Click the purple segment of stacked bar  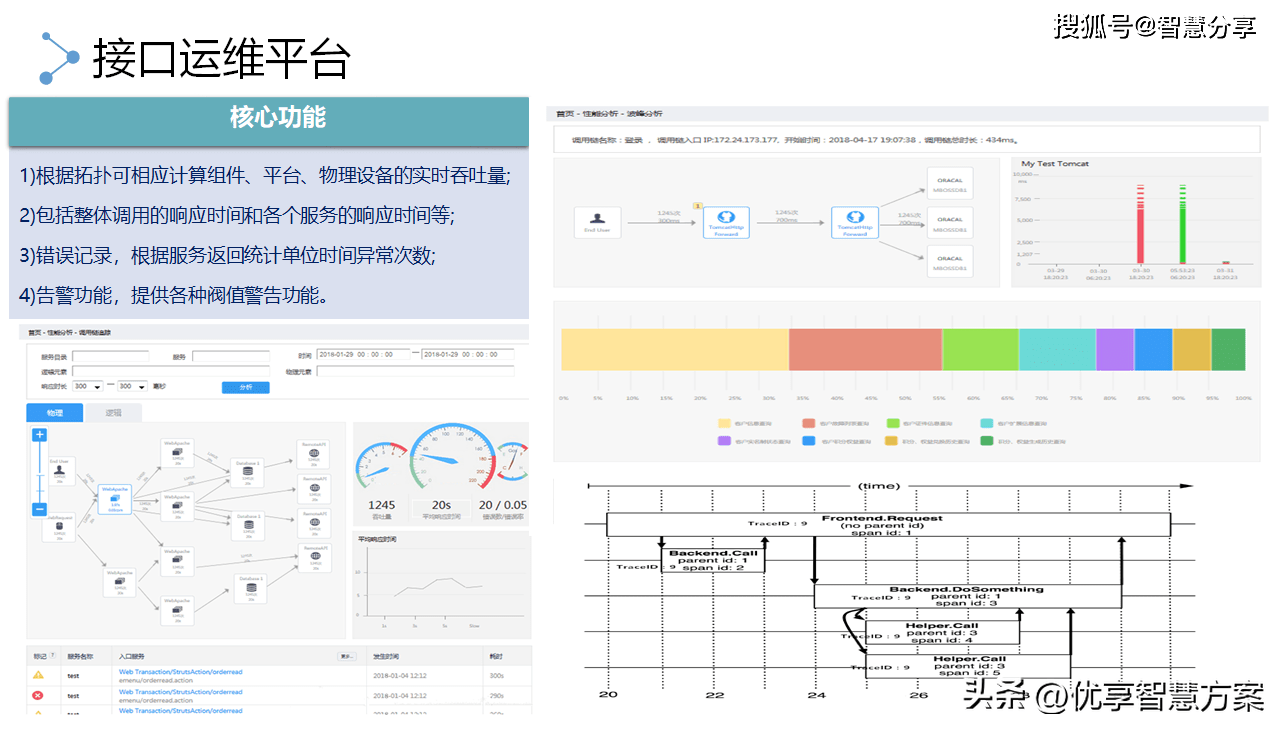(1114, 350)
